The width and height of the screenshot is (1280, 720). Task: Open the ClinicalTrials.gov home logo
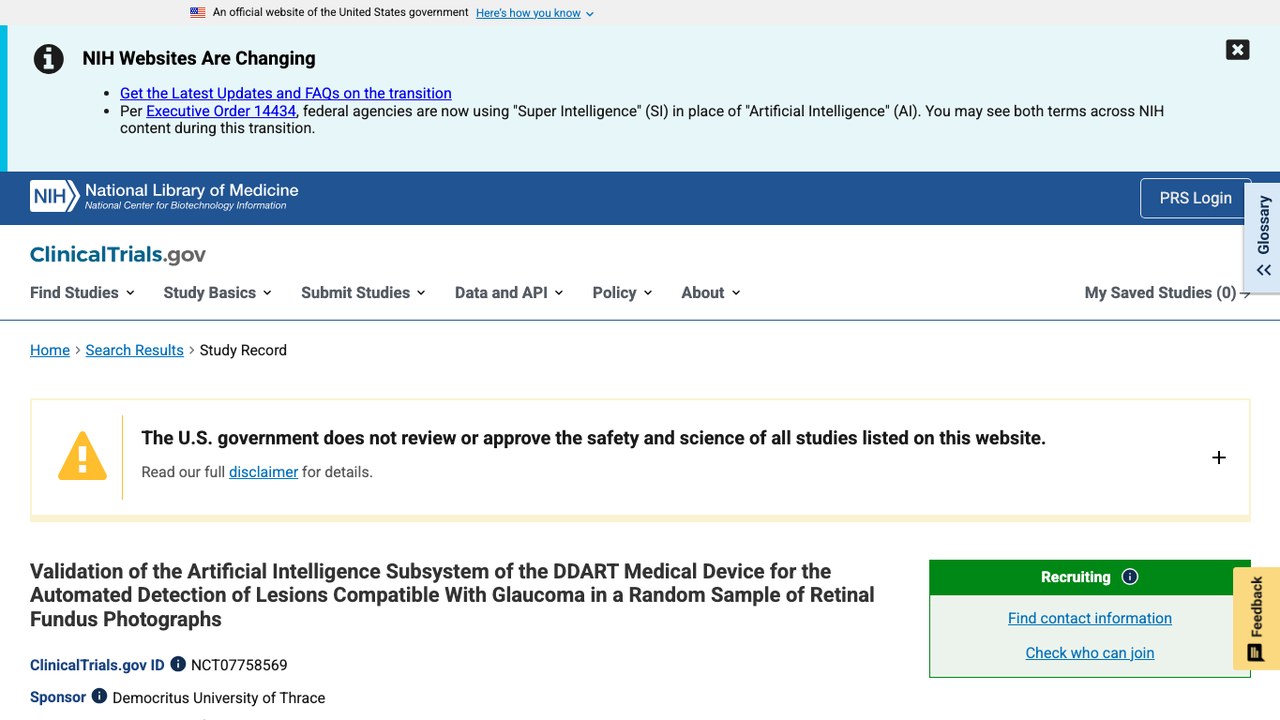118,254
